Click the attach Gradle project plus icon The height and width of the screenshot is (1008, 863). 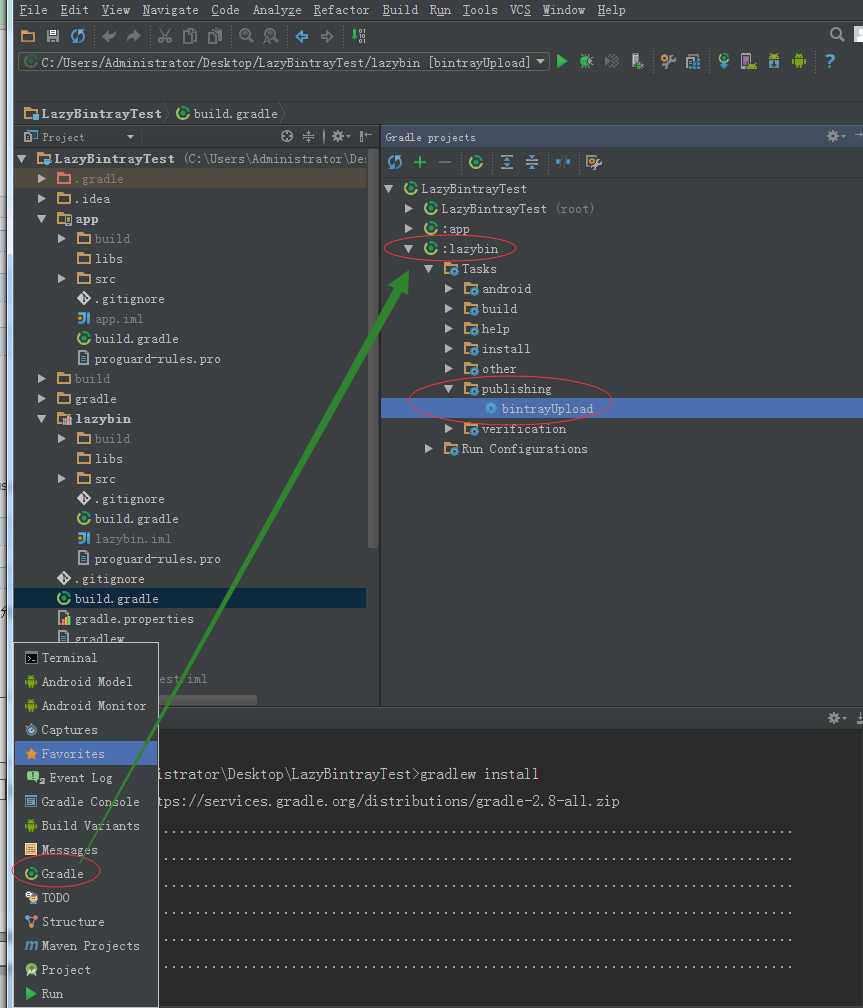pyautogui.click(x=420, y=162)
